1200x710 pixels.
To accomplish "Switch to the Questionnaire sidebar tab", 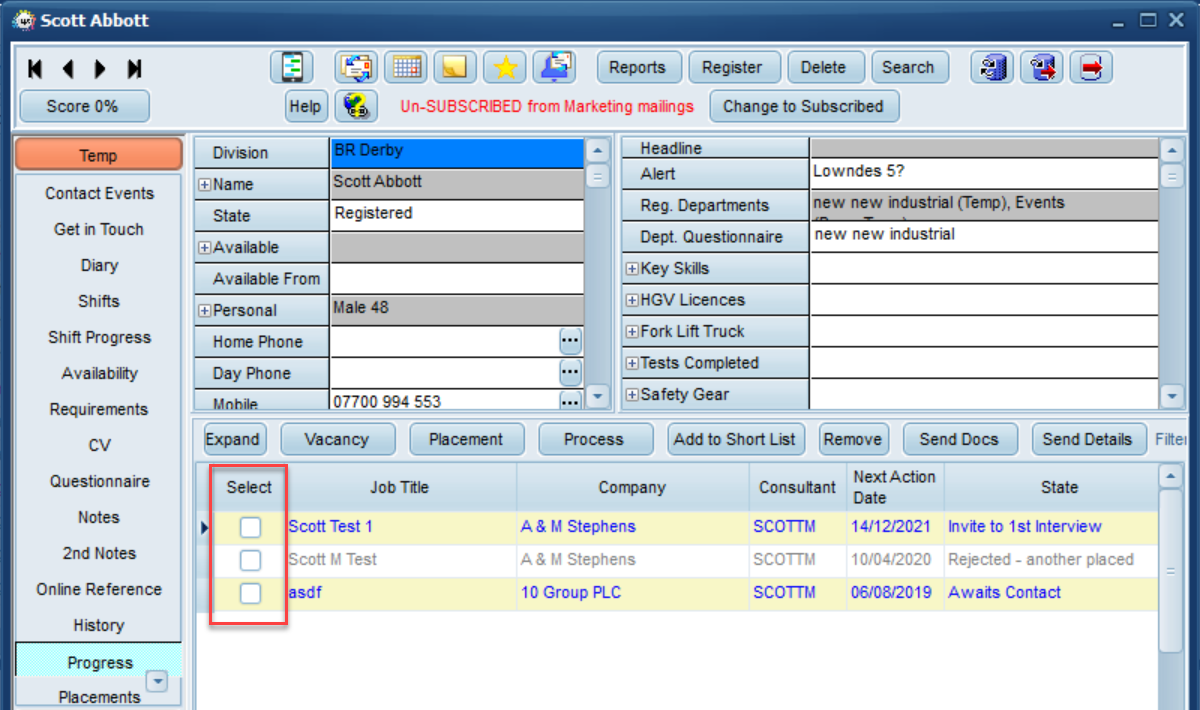I will coord(99,481).
